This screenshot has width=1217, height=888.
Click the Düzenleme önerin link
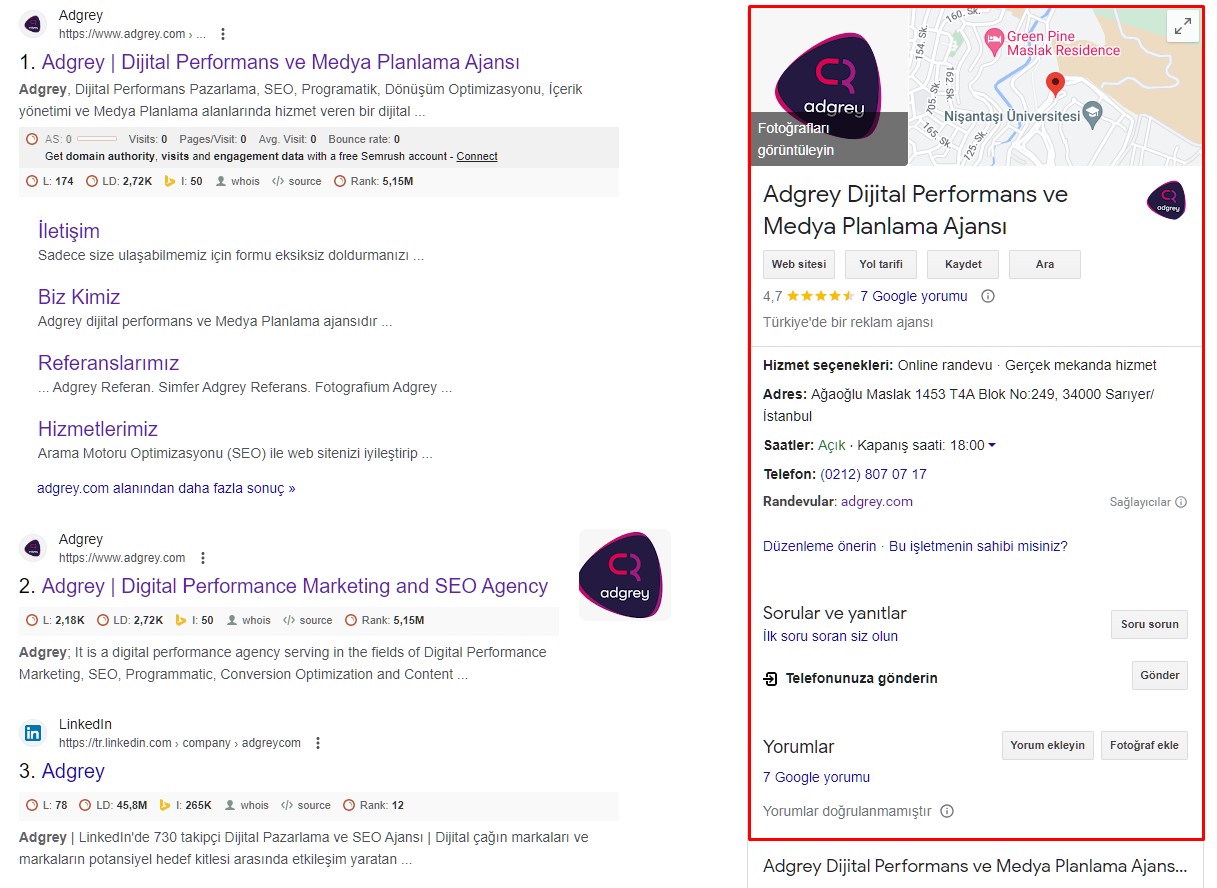[820, 546]
